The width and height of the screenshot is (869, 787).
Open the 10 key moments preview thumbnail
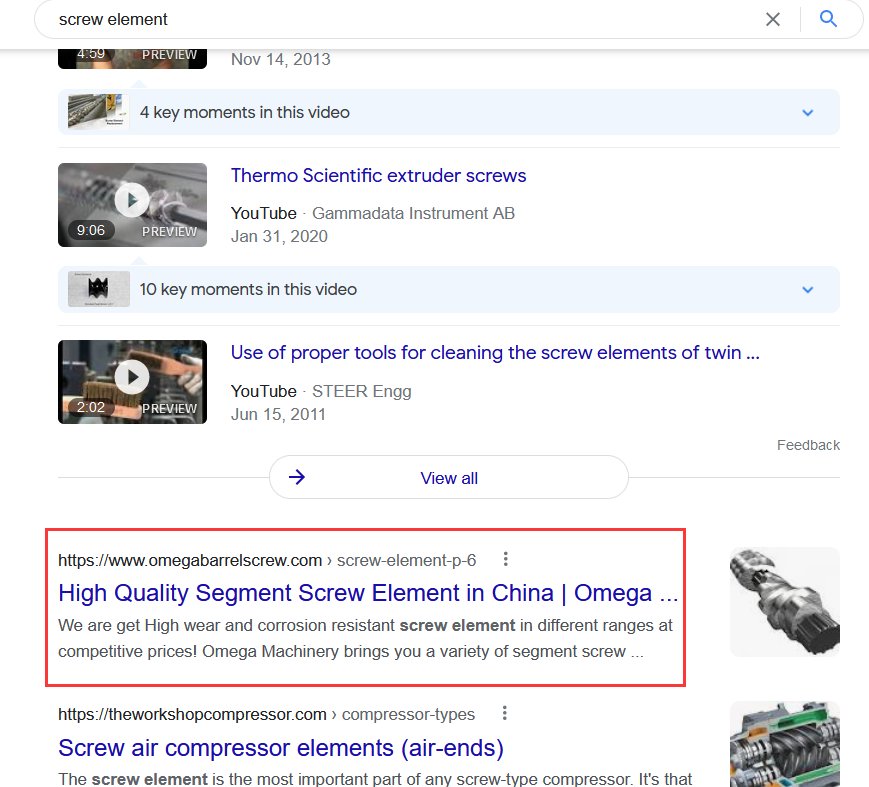tap(99, 289)
